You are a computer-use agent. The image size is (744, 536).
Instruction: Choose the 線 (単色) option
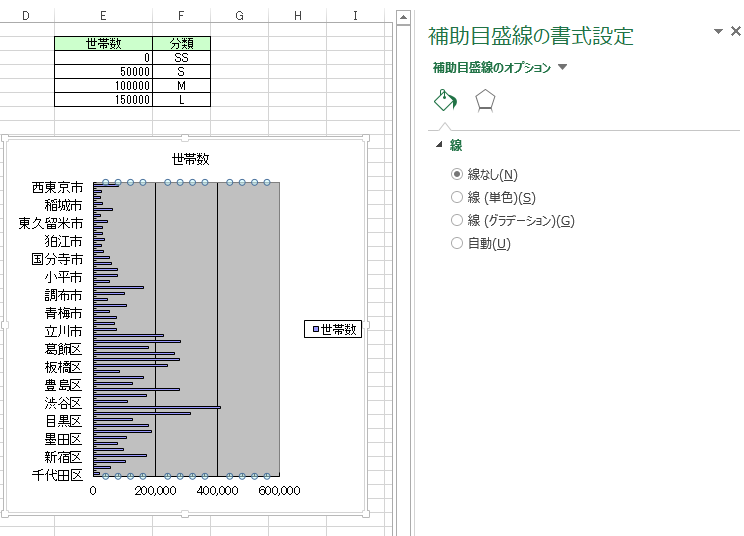pyautogui.click(x=458, y=197)
